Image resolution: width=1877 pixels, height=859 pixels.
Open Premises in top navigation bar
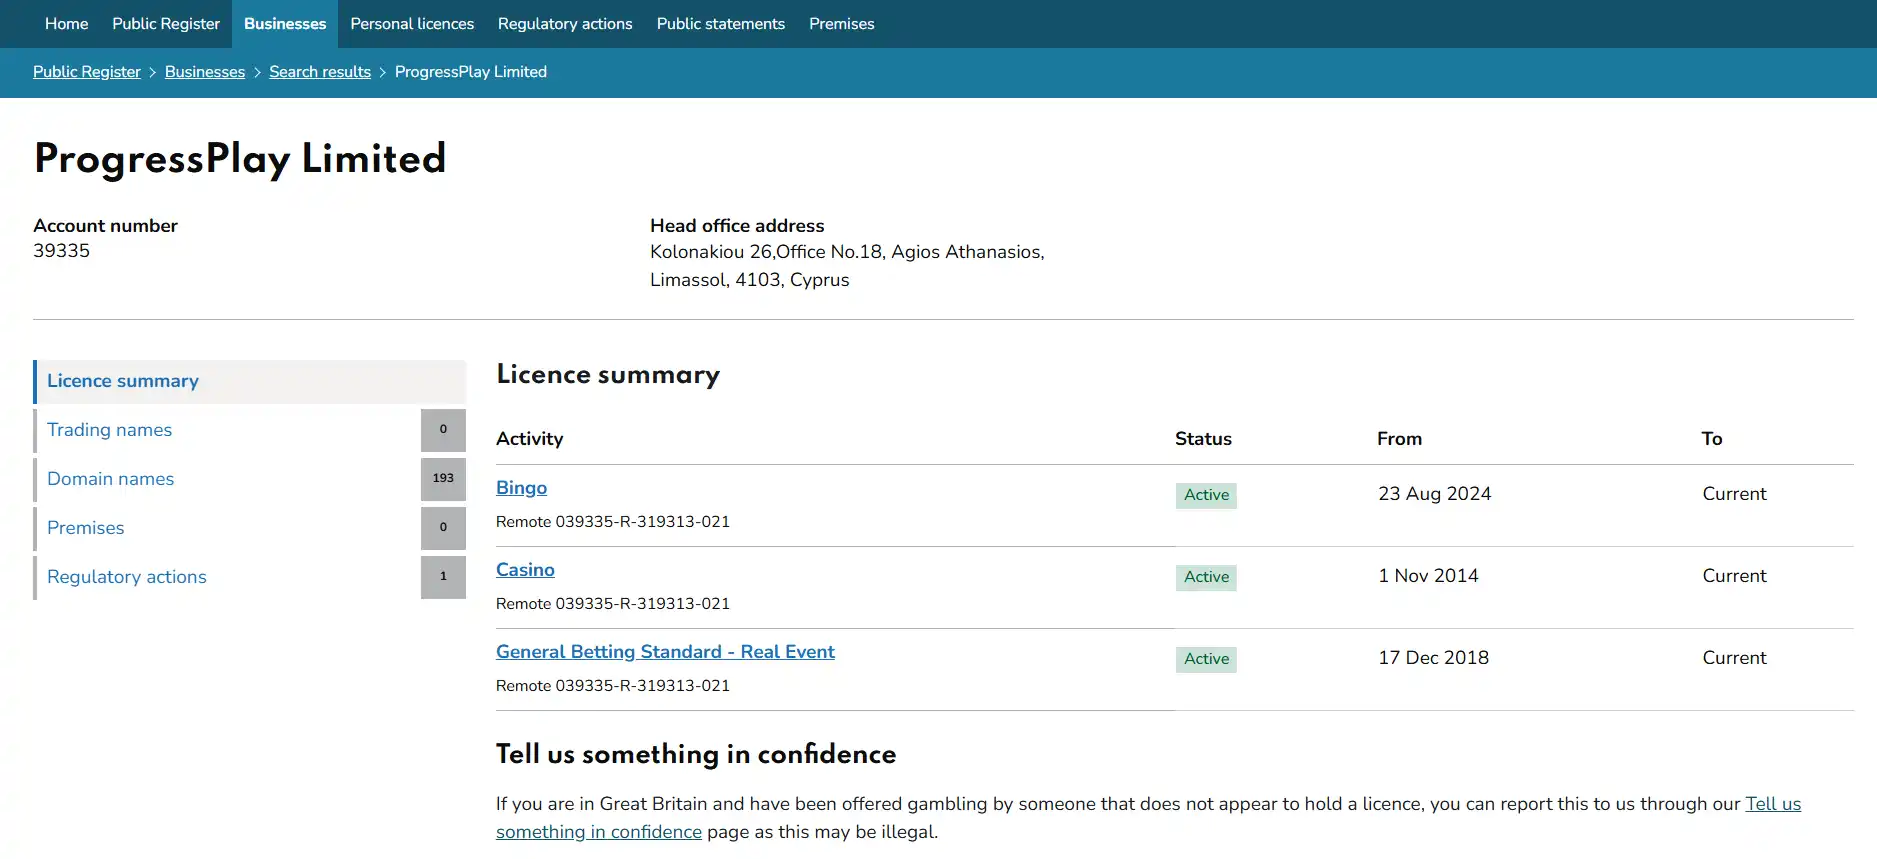pos(842,24)
